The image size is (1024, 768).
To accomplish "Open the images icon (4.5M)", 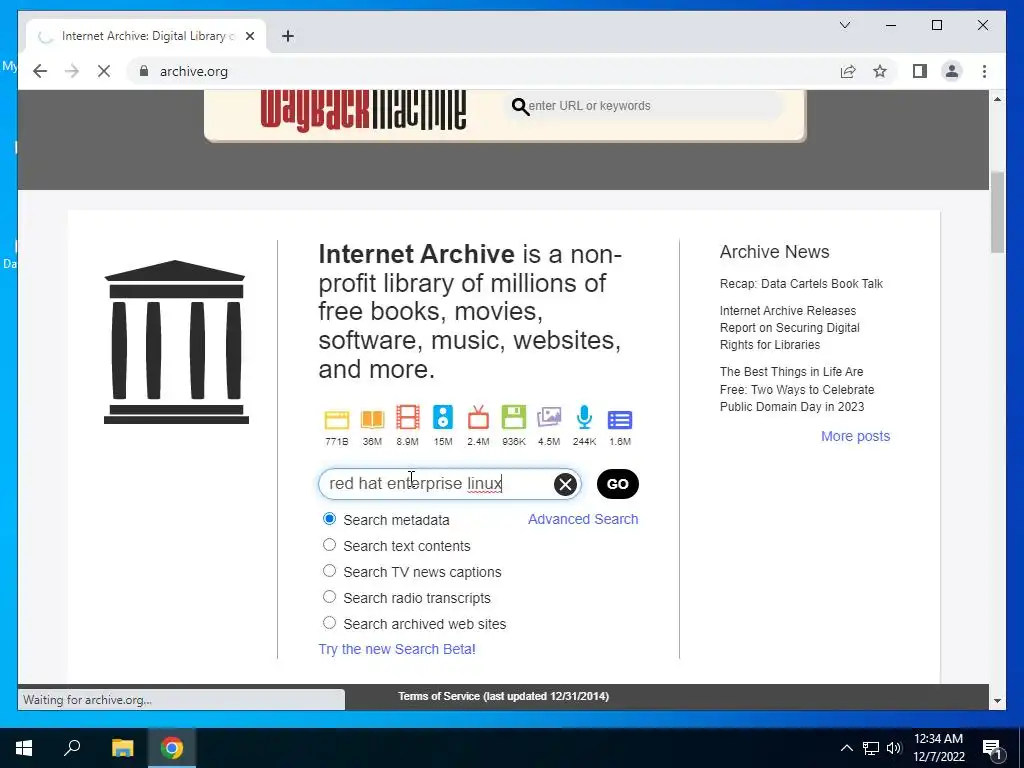I will tap(549, 418).
